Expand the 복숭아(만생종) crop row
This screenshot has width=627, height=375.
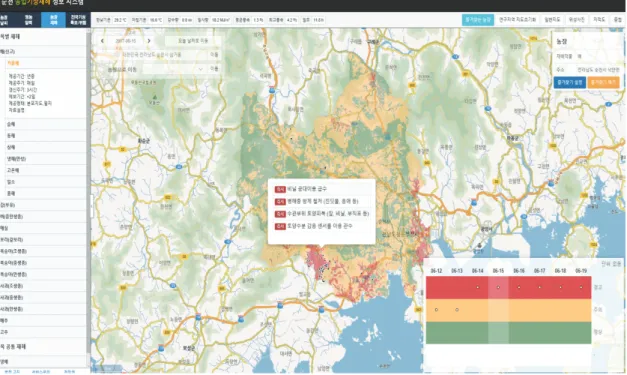click(x=43, y=275)
